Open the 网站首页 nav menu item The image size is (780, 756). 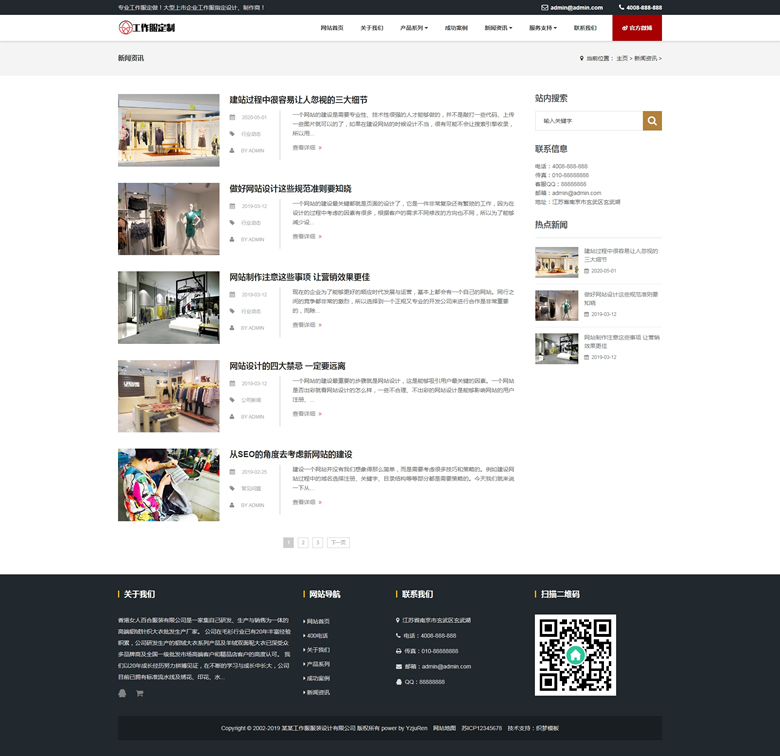tap(332, 28)
